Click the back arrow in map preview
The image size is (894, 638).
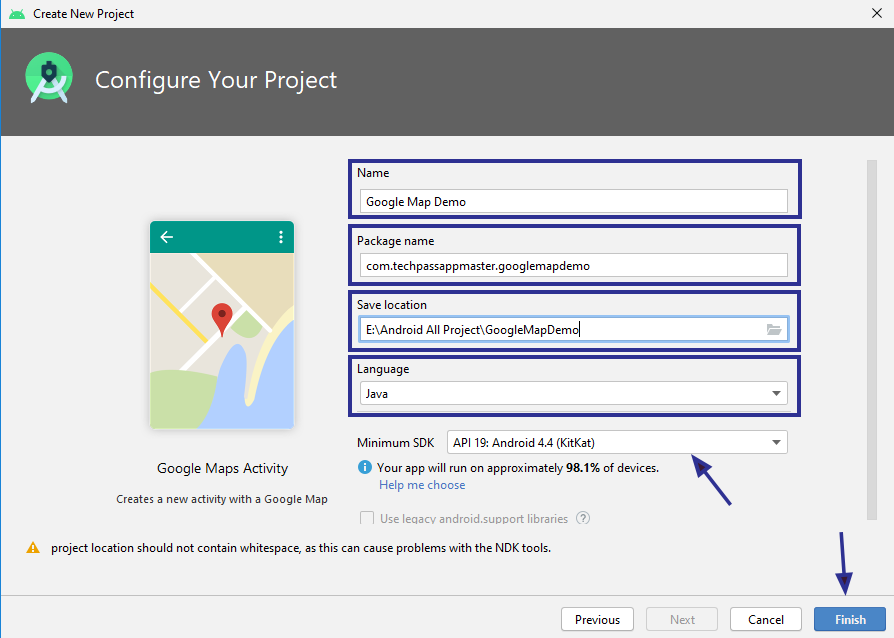pyautogui.click(x=166, y=237)
